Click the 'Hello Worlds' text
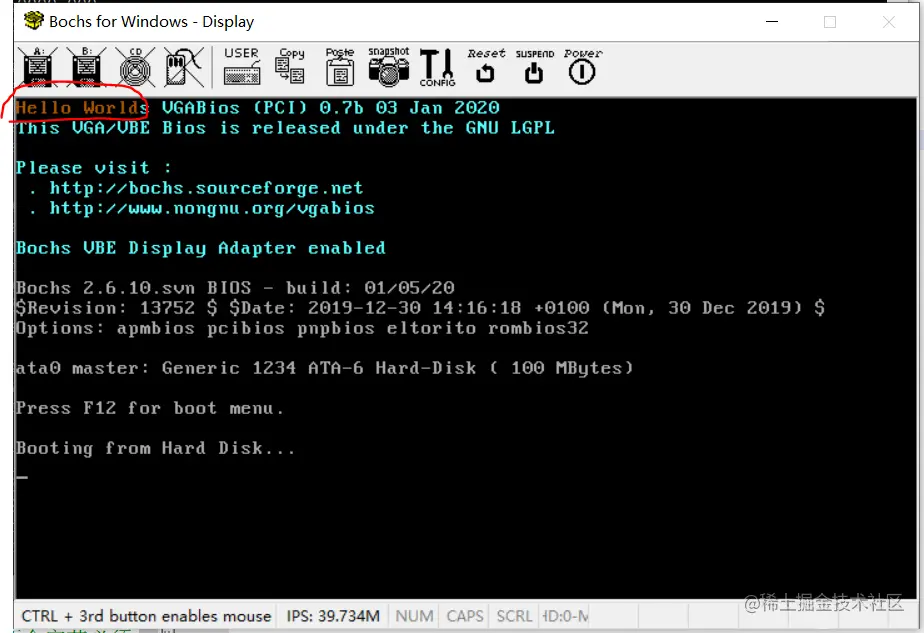This screenshot has width=924, height=633. pyautogui.click(x=81, y=108)
